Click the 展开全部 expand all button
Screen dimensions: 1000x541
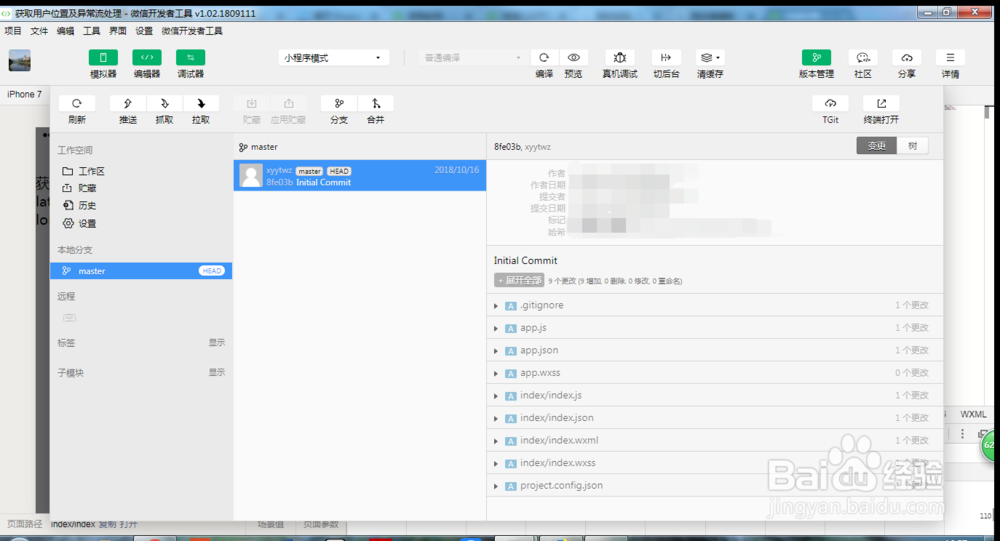click(x=519, y=280)
